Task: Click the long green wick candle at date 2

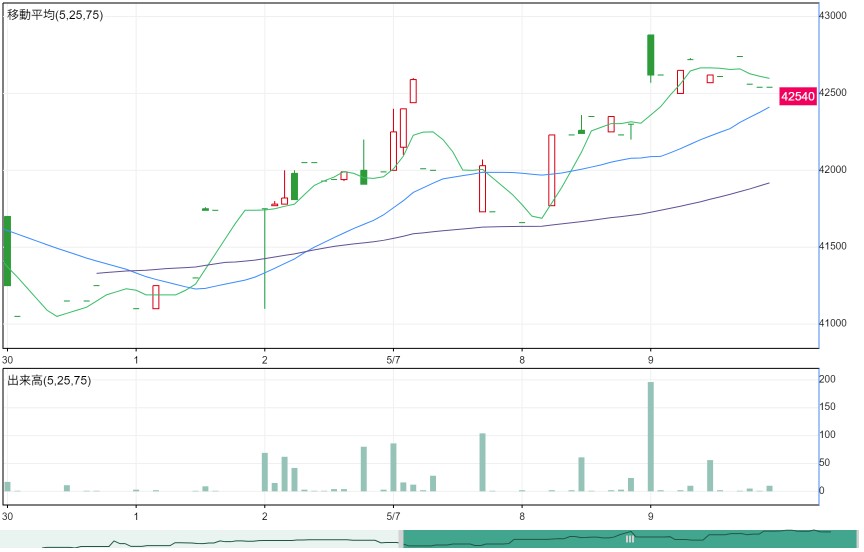Action: [265, 258]
